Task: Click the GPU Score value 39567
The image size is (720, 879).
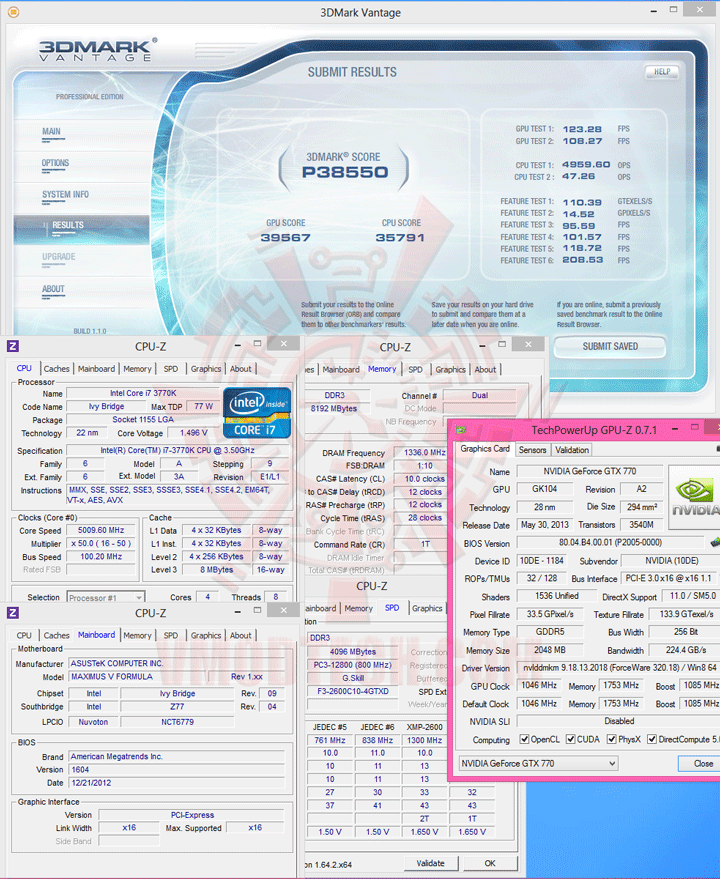Action: pyautogui.click(x=285, y=238)
